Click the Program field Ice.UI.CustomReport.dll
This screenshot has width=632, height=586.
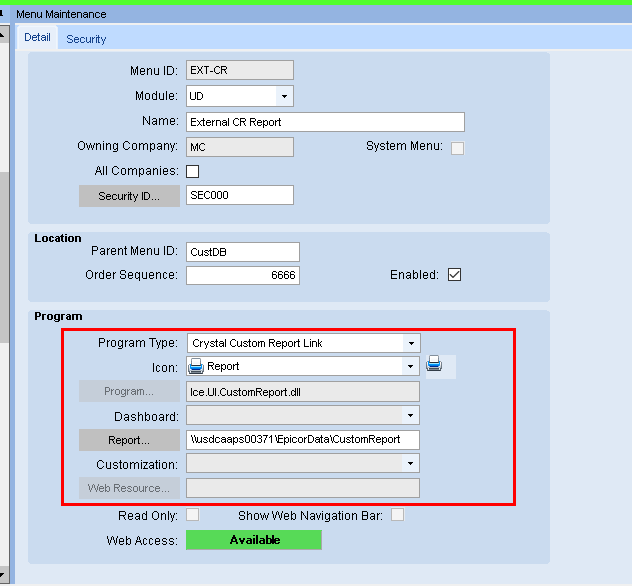point(303,392)
